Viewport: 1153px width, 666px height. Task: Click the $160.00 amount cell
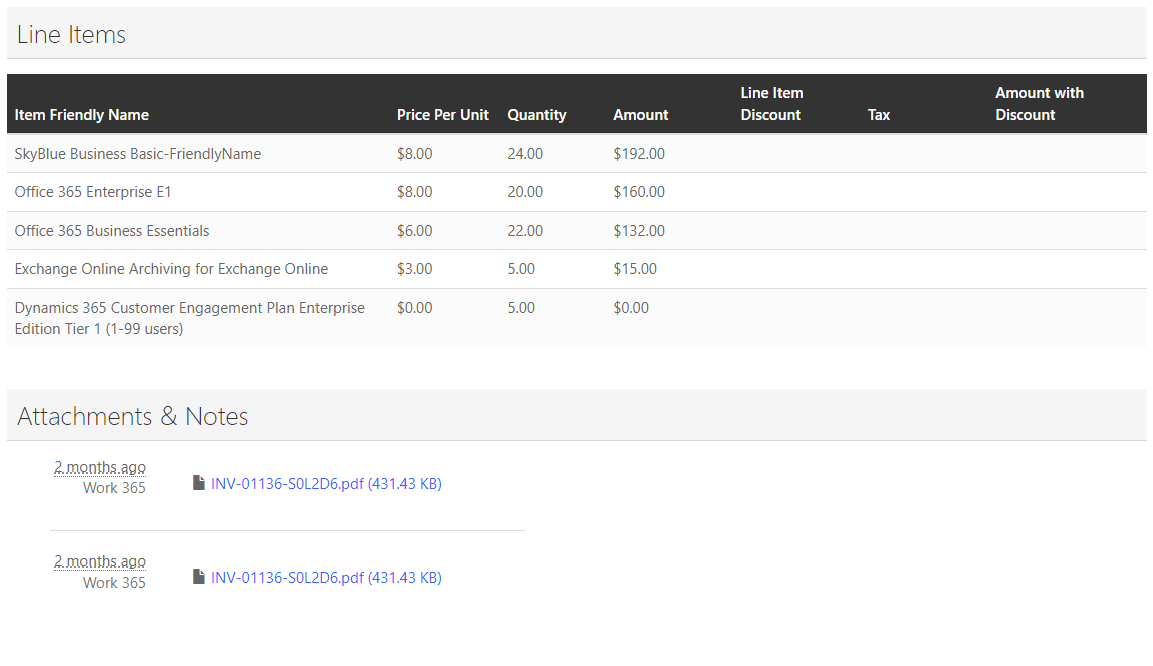[639, 192]
